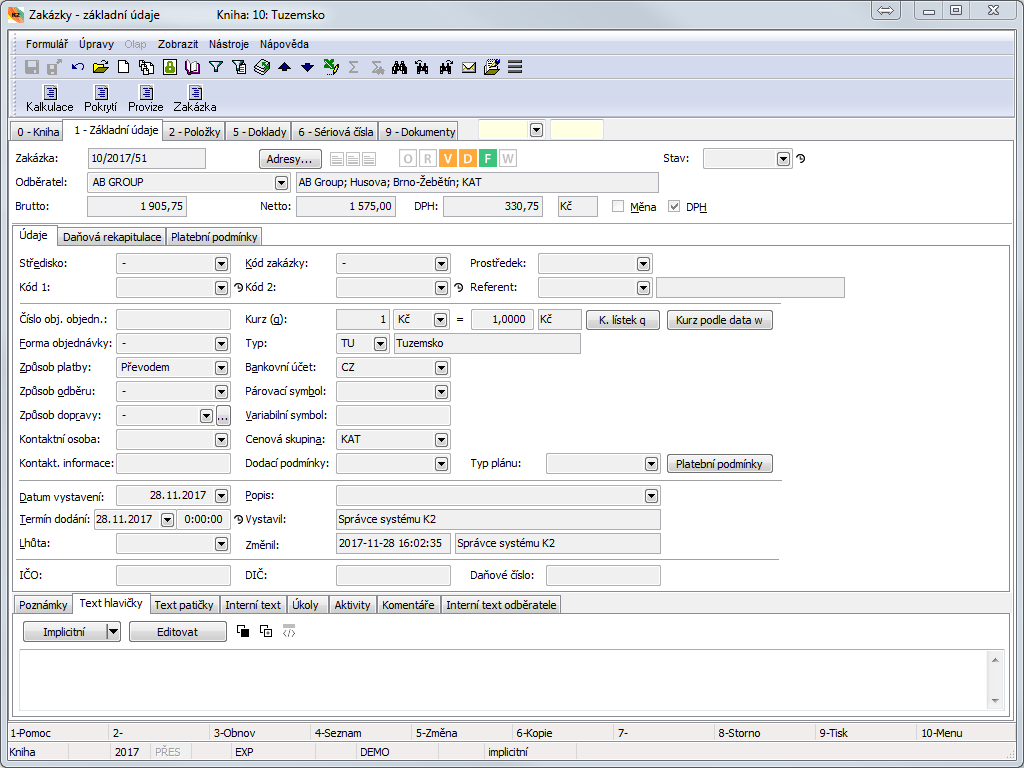This screenshot has height=768, width=1024.
Task: Click the first binoculars search icon
Action: (399, 67)
